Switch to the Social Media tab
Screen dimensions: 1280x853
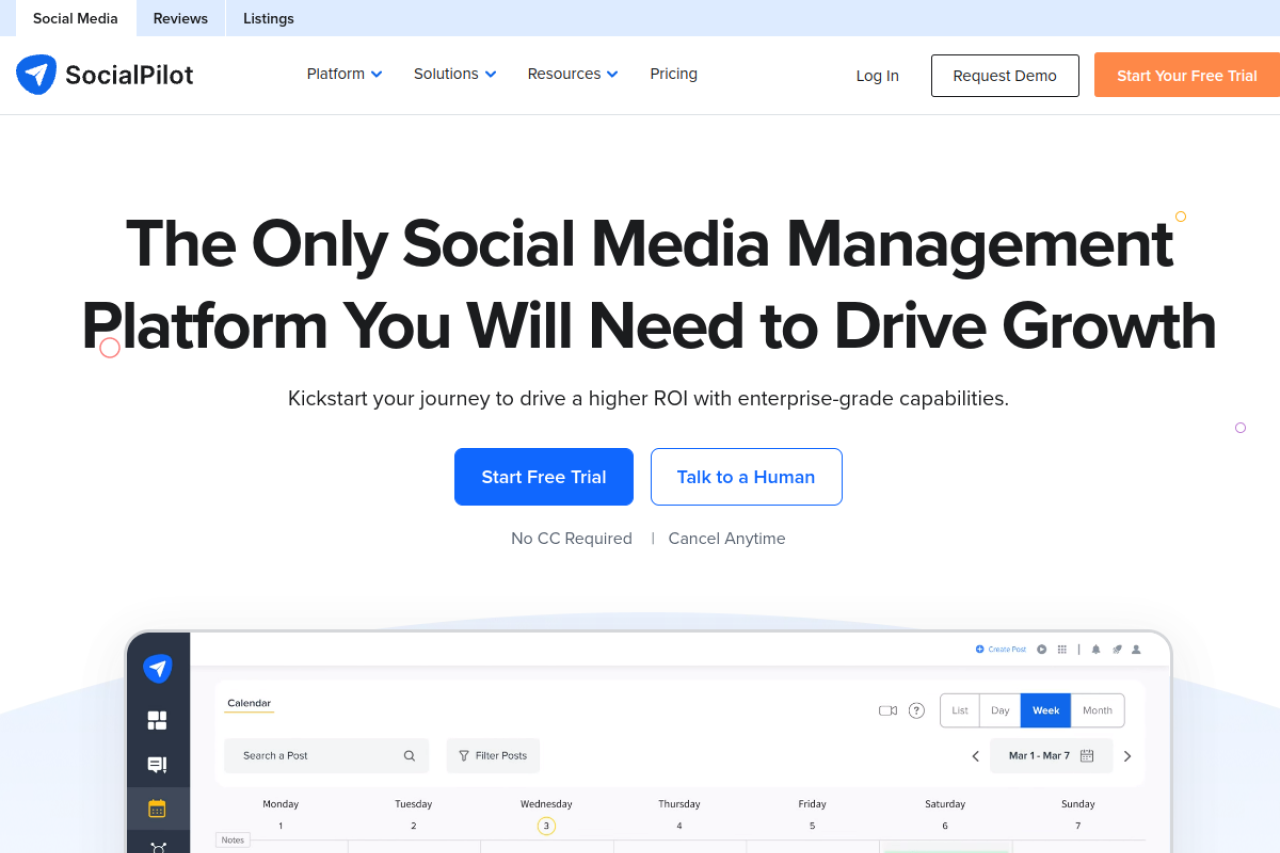75,18
